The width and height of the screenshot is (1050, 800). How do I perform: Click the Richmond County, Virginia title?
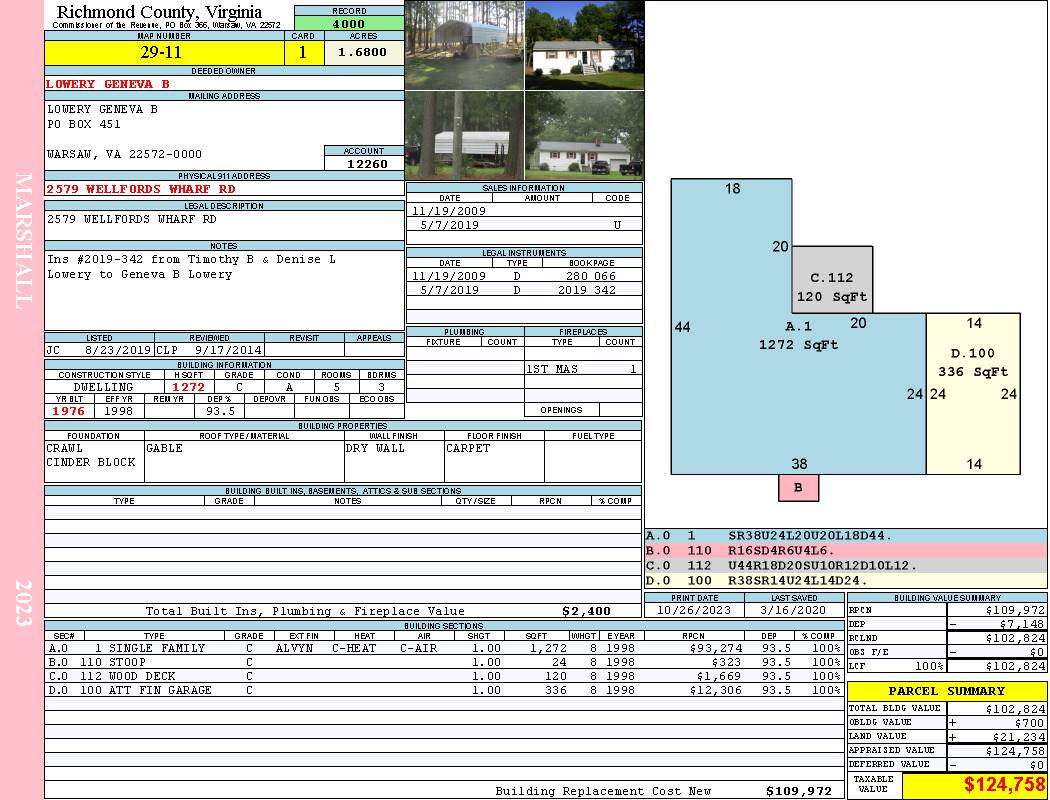point(159,12)
